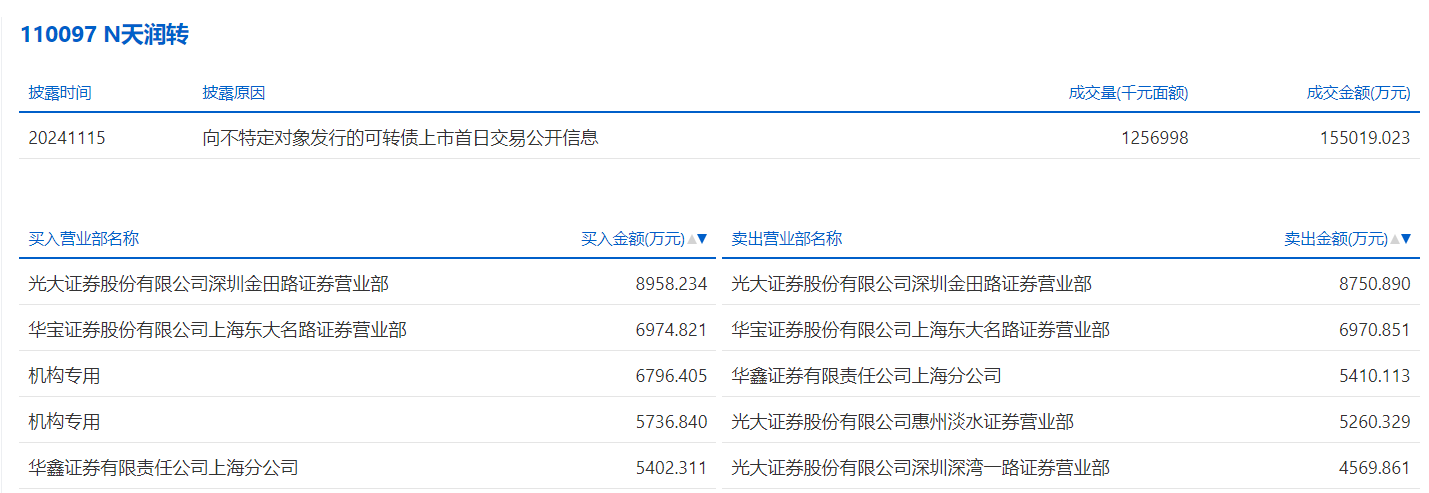Click the 买入金额(万元) column header
The height and width of the screenshot is (493, 1429).
click(x=633, y=239)
